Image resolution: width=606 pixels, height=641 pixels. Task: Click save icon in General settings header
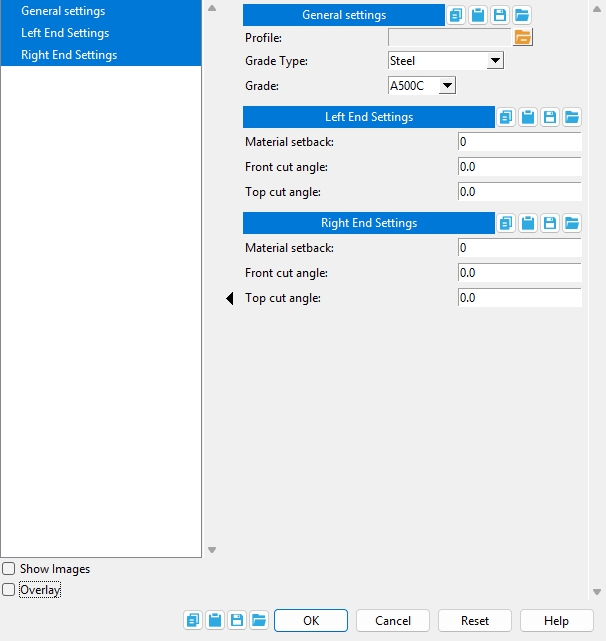pyautogui.click(x=500, y=15)
